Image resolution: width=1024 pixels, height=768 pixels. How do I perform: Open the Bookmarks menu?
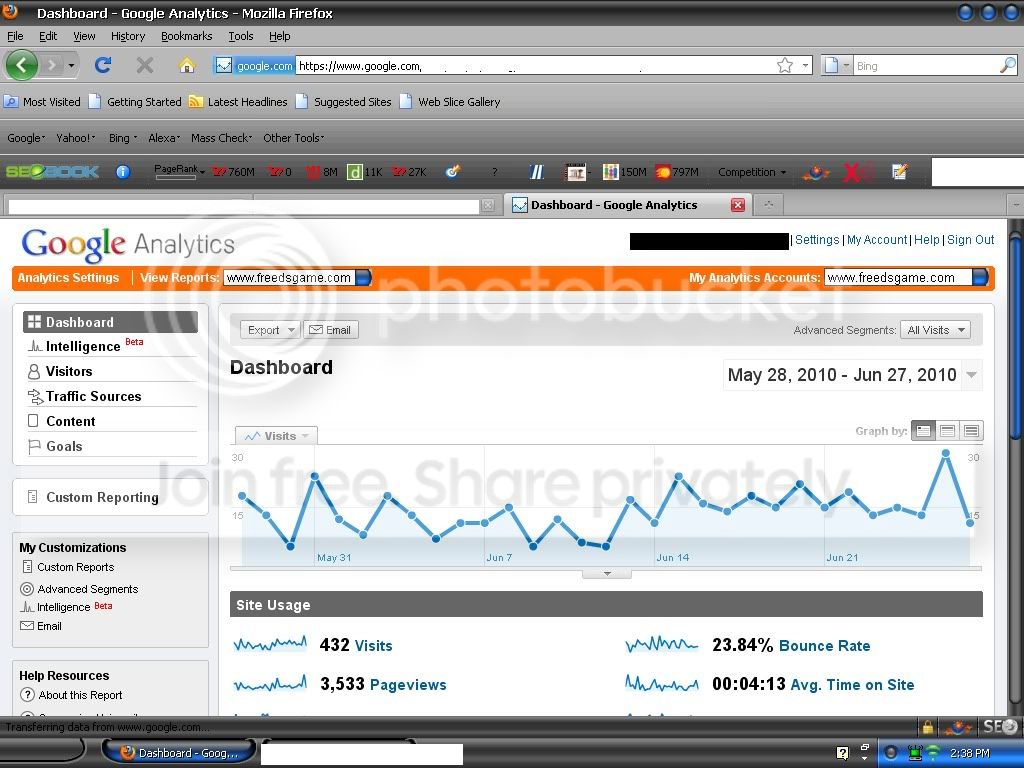click(x=186, y=36)
